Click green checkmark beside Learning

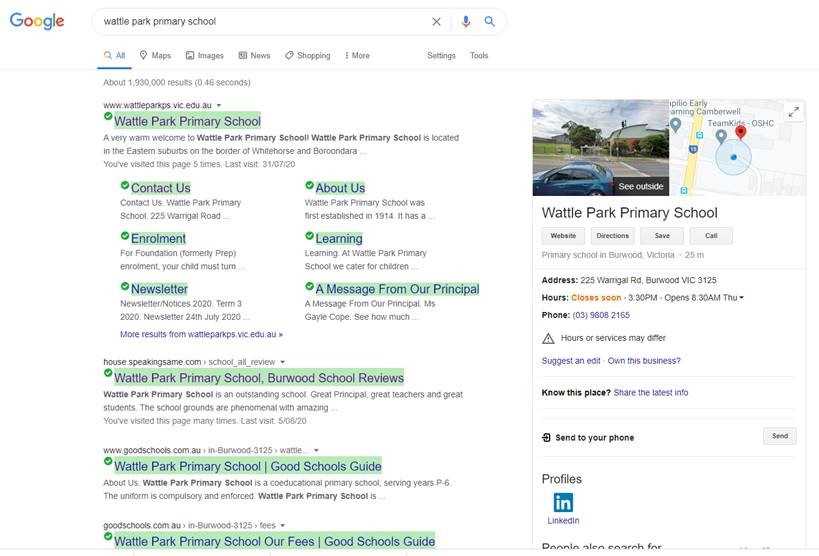point(309,236)
